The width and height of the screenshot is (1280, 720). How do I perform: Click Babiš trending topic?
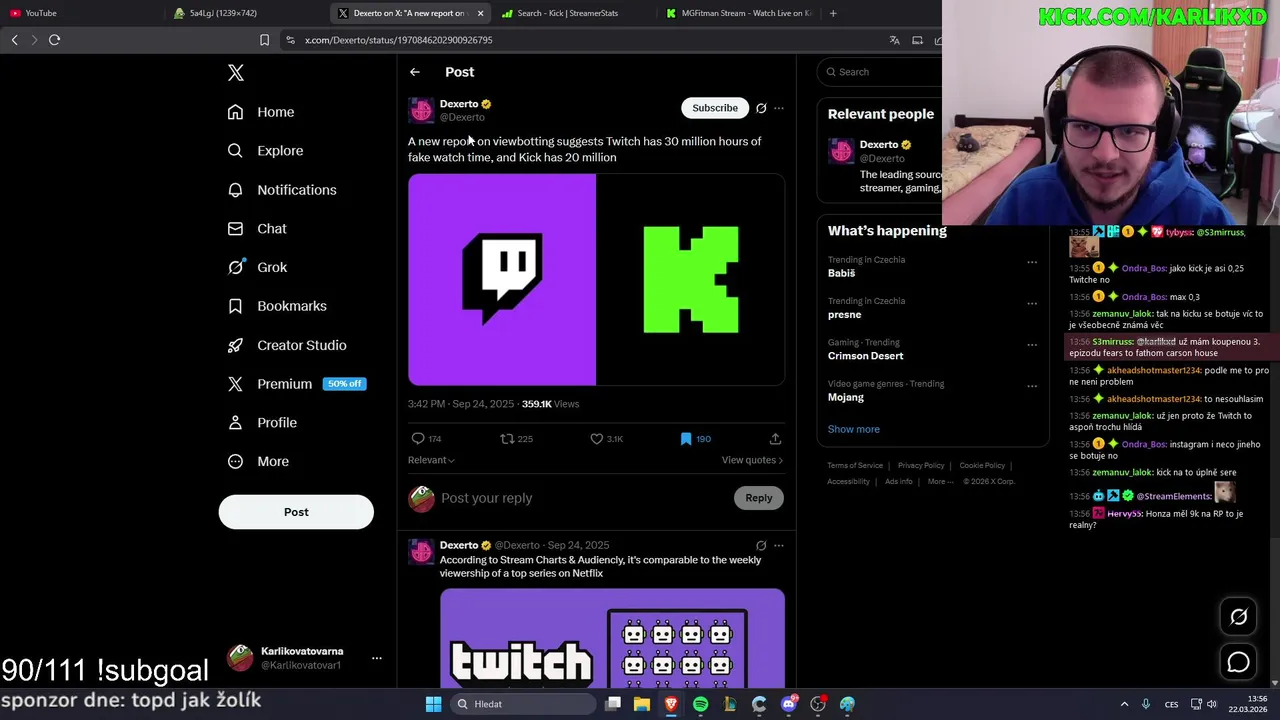coord(841,273)
